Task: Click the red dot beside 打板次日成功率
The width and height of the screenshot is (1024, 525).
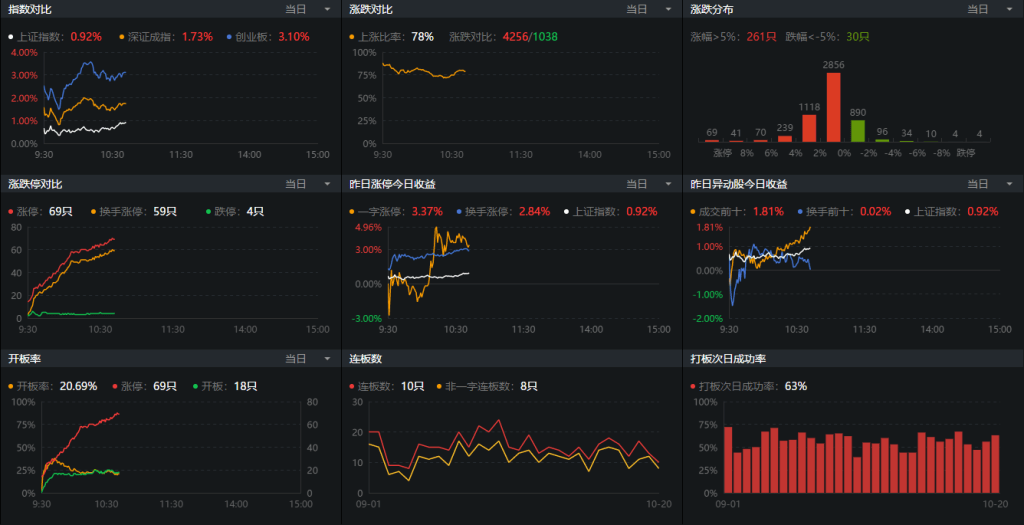Action: point(694,386)
